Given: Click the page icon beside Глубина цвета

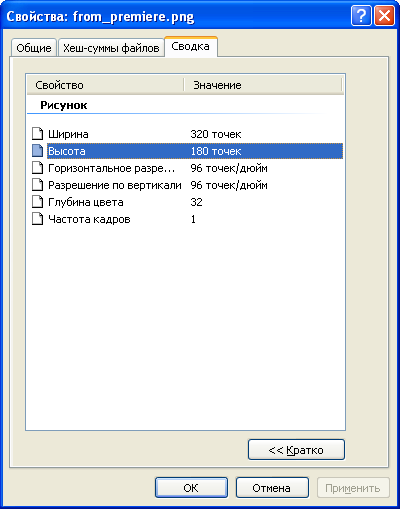Looking at the screenshot, I should coord(37,202).
